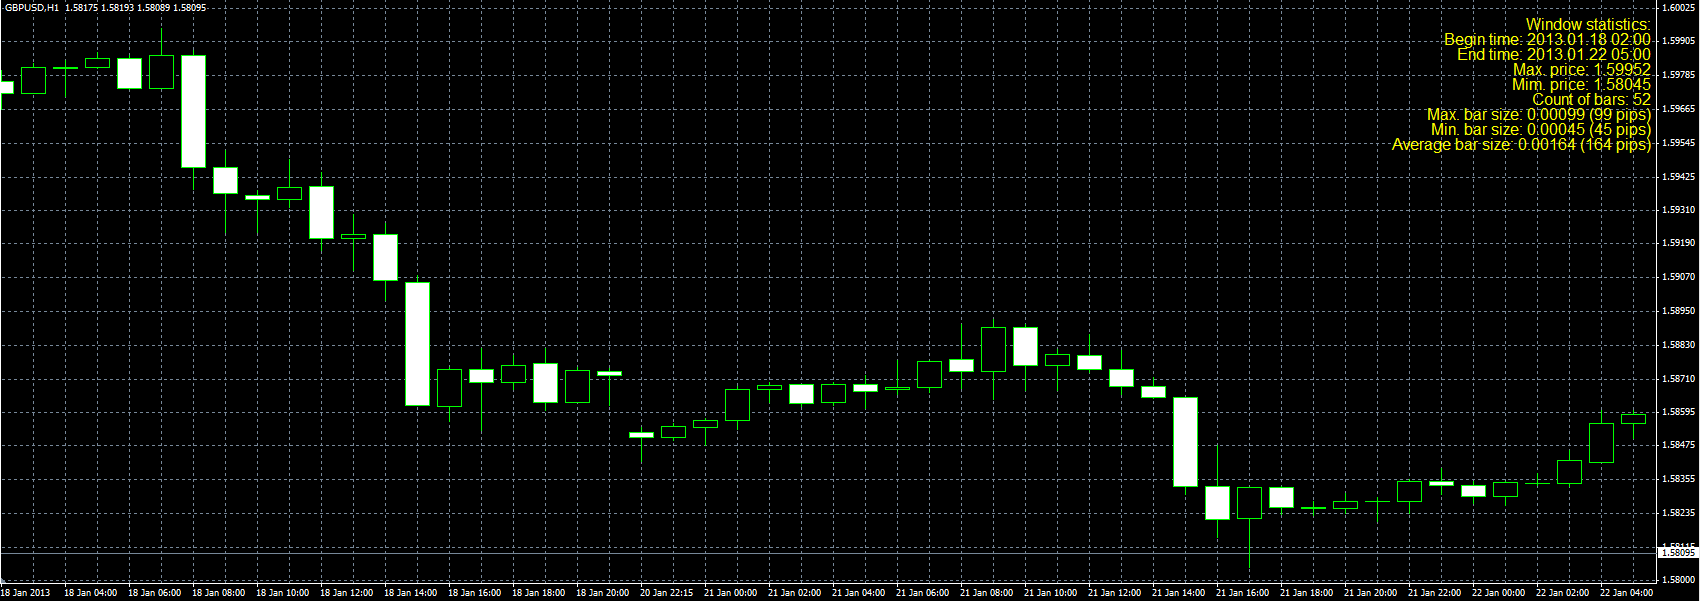Click price scale label 1.59425
The image size is (1700, 601).
pos(1679,176)
